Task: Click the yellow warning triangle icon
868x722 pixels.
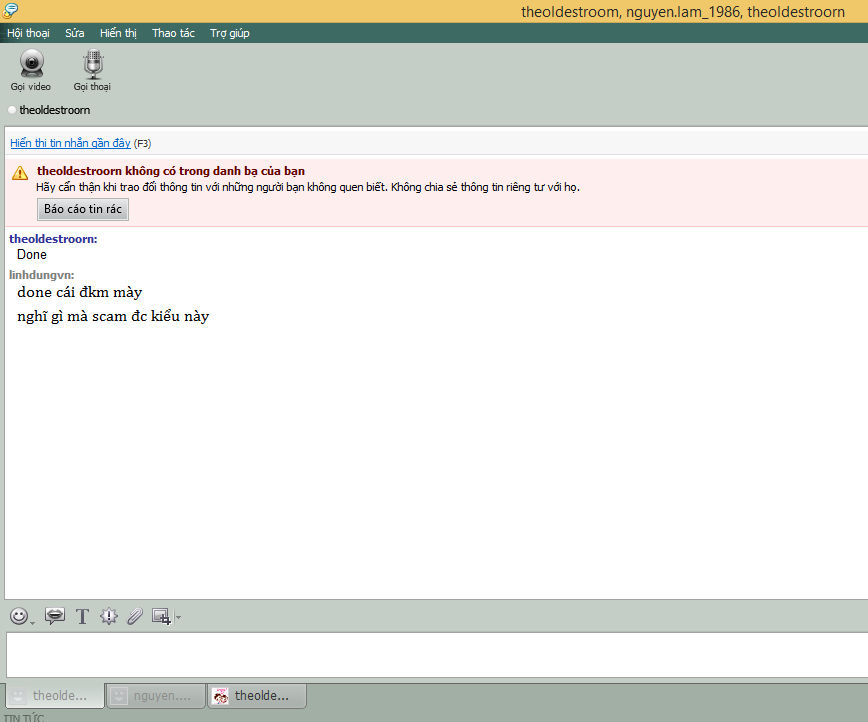Action: point(20,173)
